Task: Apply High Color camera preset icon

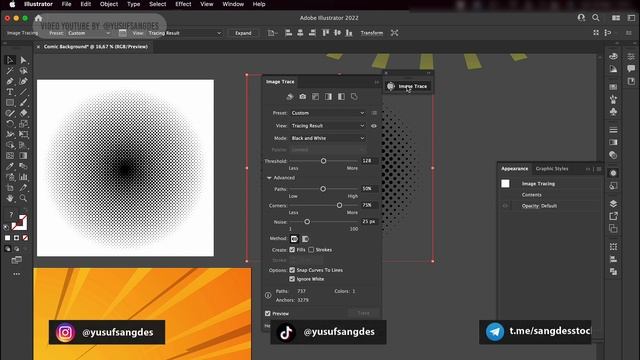Action: pyautogui.click(x=302, y=97)
